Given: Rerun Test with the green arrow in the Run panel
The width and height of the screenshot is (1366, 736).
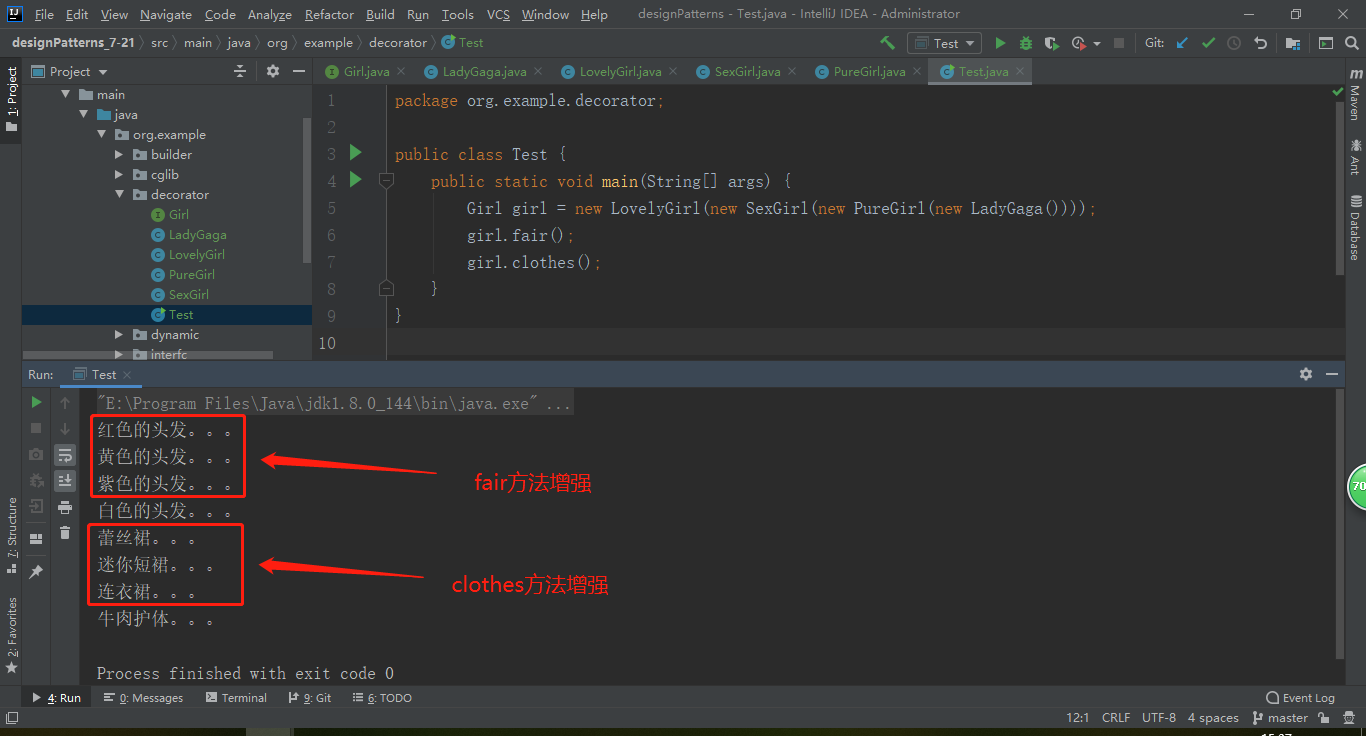Looking at the screenshot, I should pyautogui.click(x=37, y=402).
